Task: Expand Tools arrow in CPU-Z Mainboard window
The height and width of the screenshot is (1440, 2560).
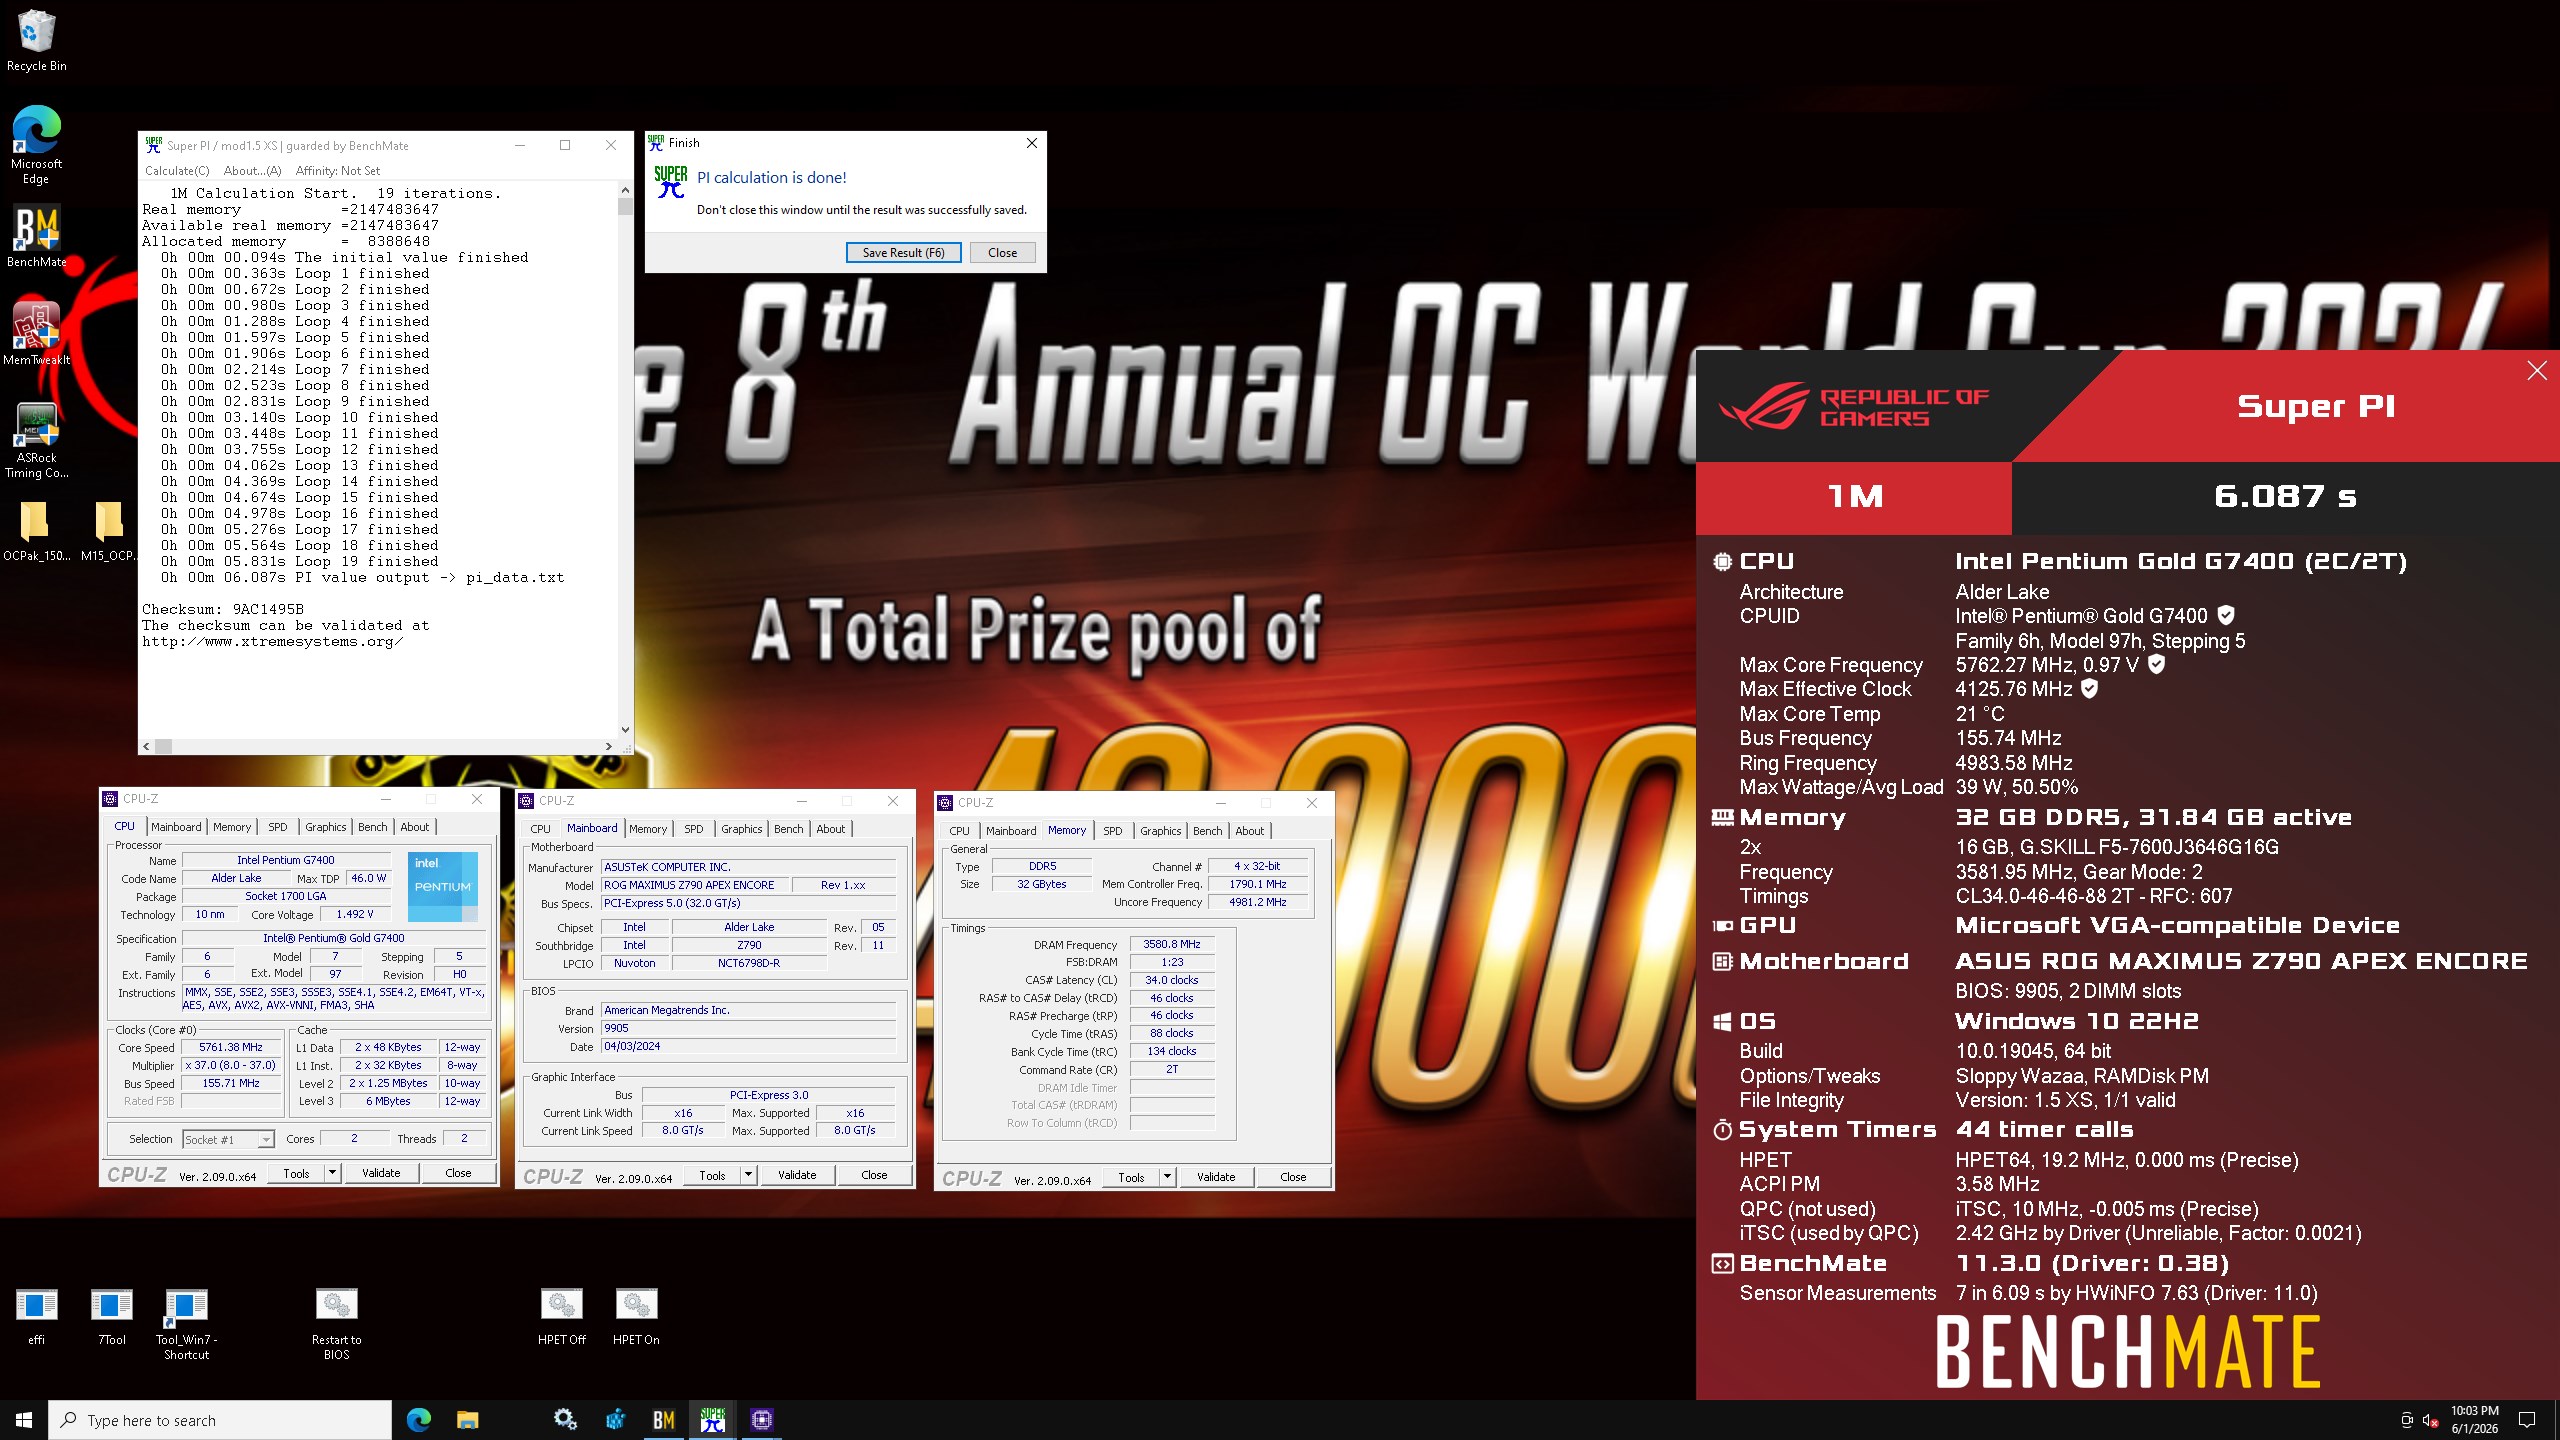Action: (748, 1175)
